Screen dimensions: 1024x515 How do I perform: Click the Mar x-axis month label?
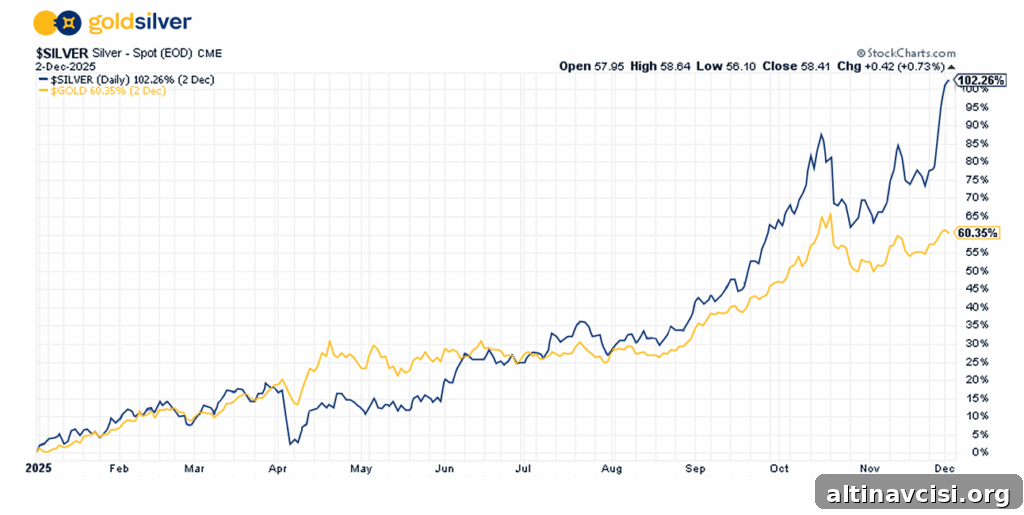(x=194, y=469)
